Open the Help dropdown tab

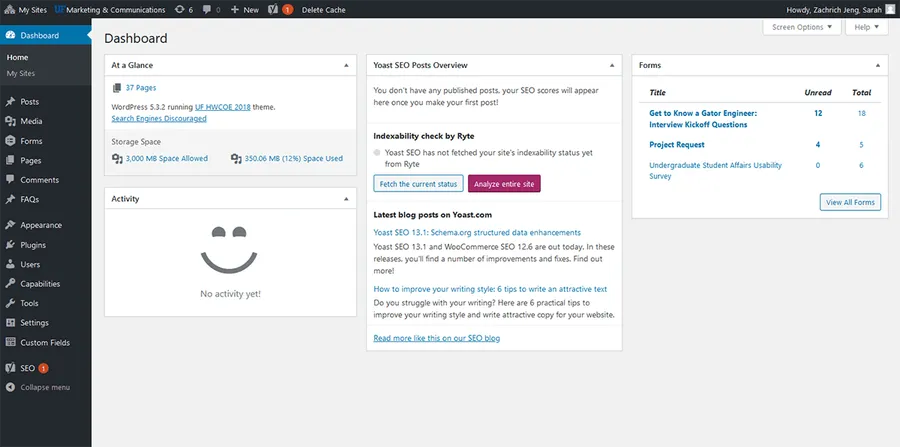coord(867,27)
